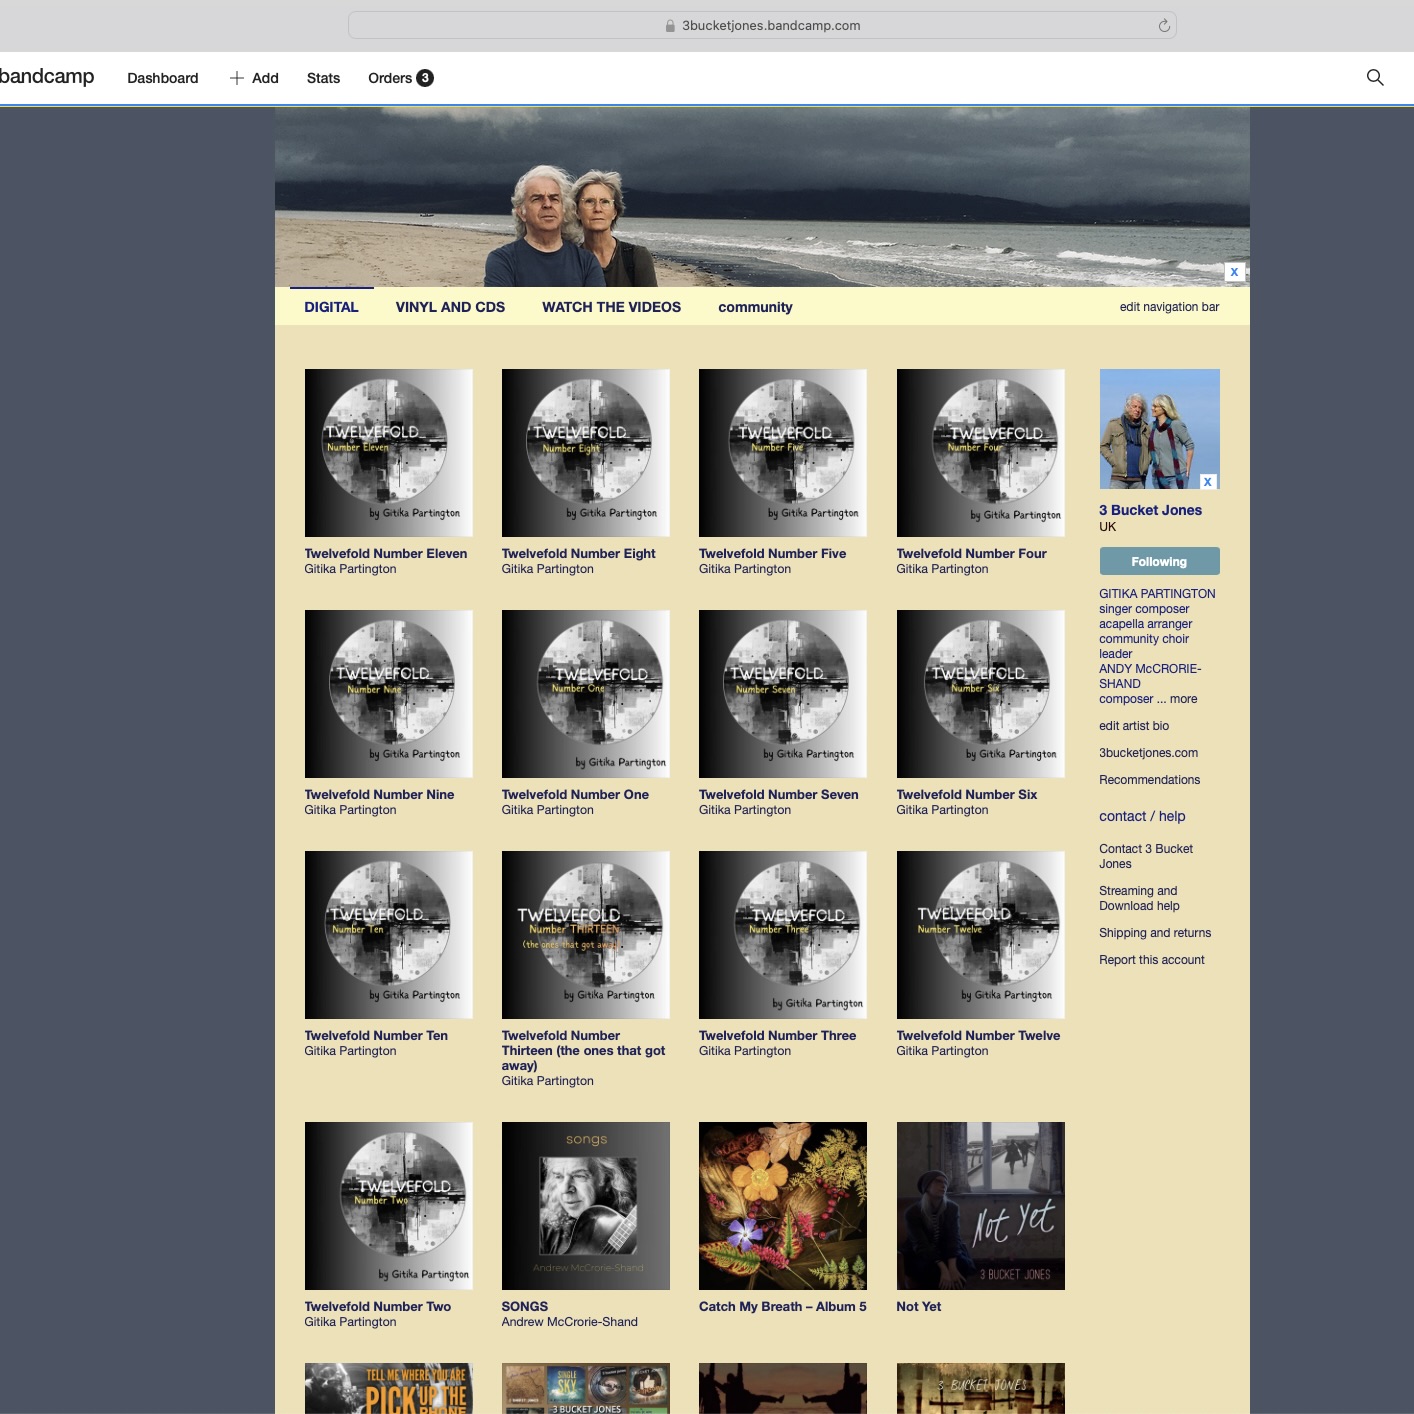Click the browser address bar URL
Image resolution: width=1414 pixels, height=1414 pixels.
(770, 26)
